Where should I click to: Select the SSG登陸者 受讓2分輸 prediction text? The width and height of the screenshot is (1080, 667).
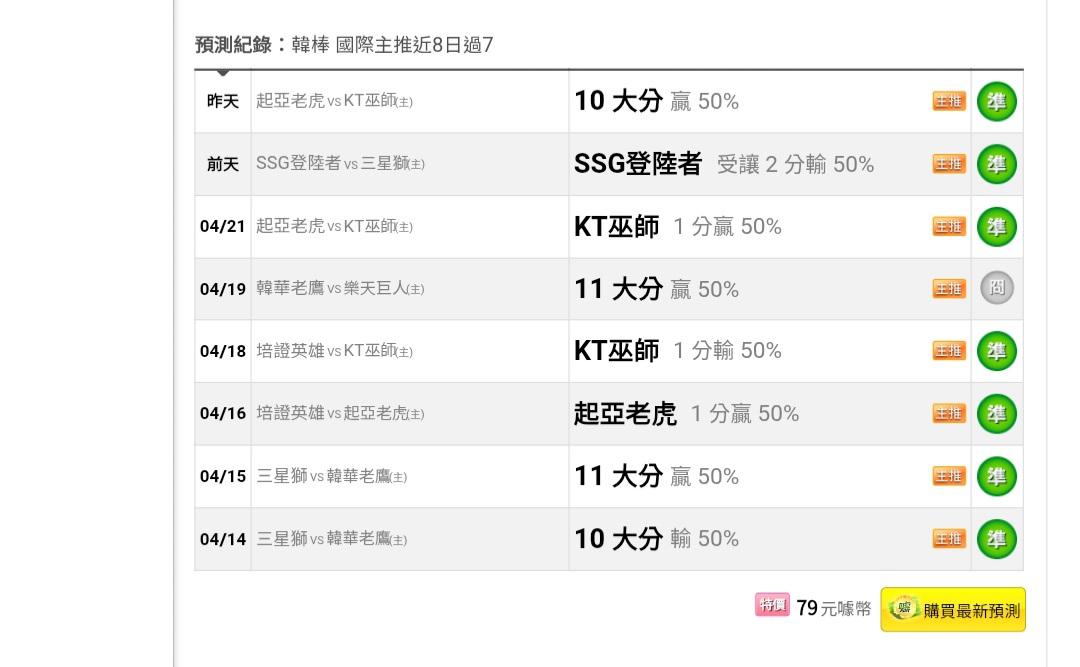tap(723, 164)
